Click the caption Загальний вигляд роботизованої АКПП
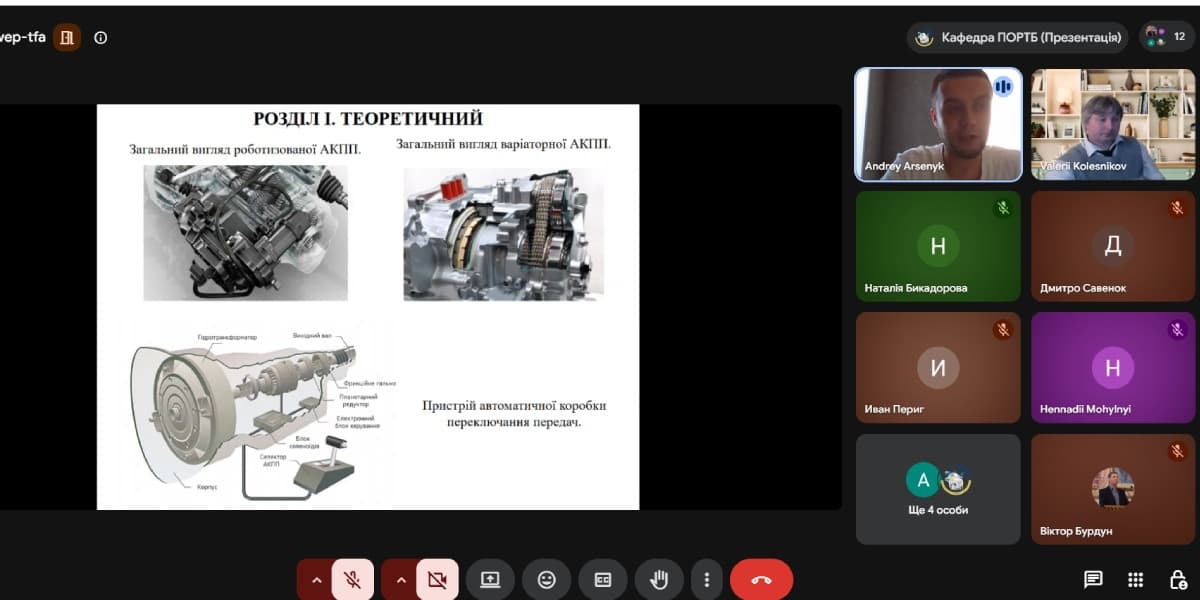This screenshot has width=1200, height=600. pos(245,149)
